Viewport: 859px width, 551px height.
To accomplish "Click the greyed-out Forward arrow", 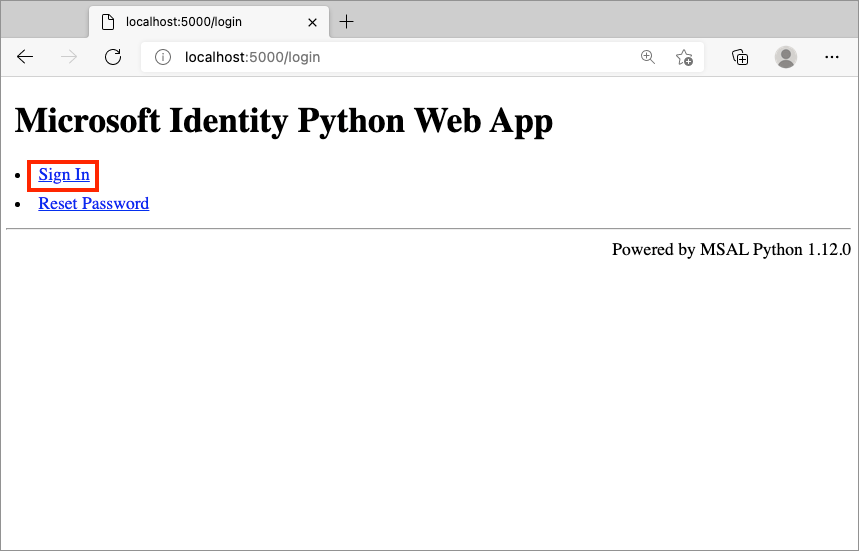I will (69, 57).
